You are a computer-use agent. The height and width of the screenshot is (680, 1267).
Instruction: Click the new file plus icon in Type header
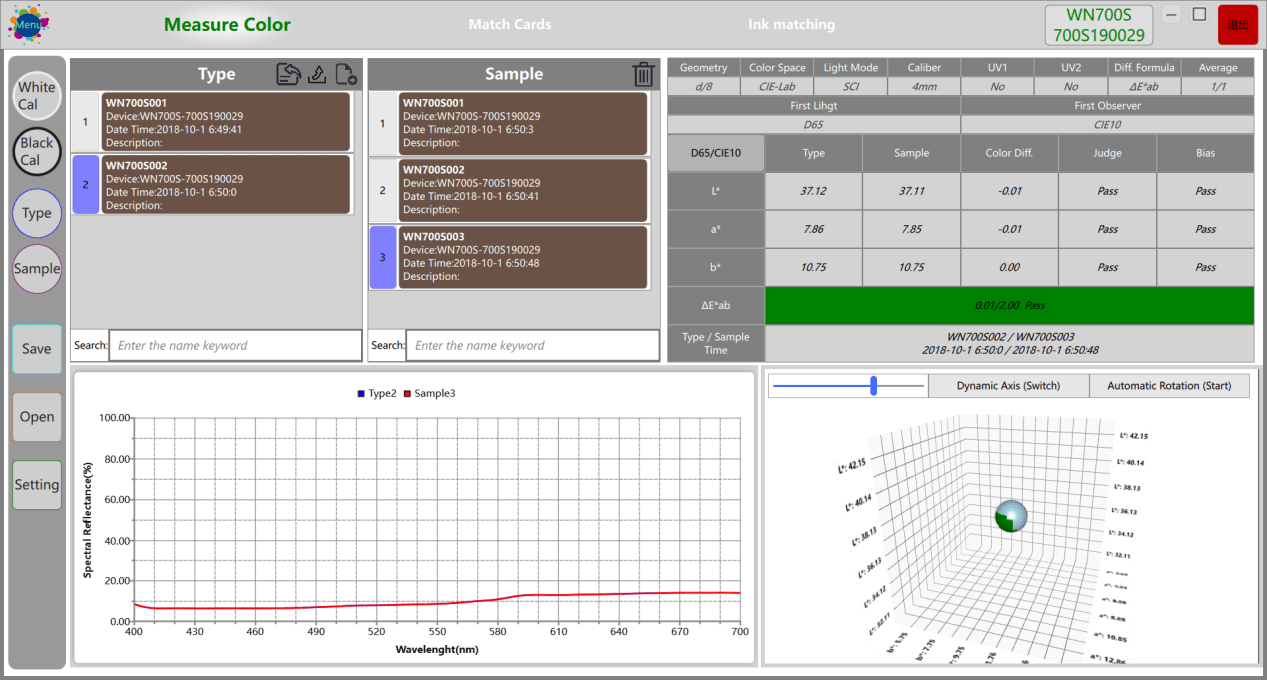point(346,73)
